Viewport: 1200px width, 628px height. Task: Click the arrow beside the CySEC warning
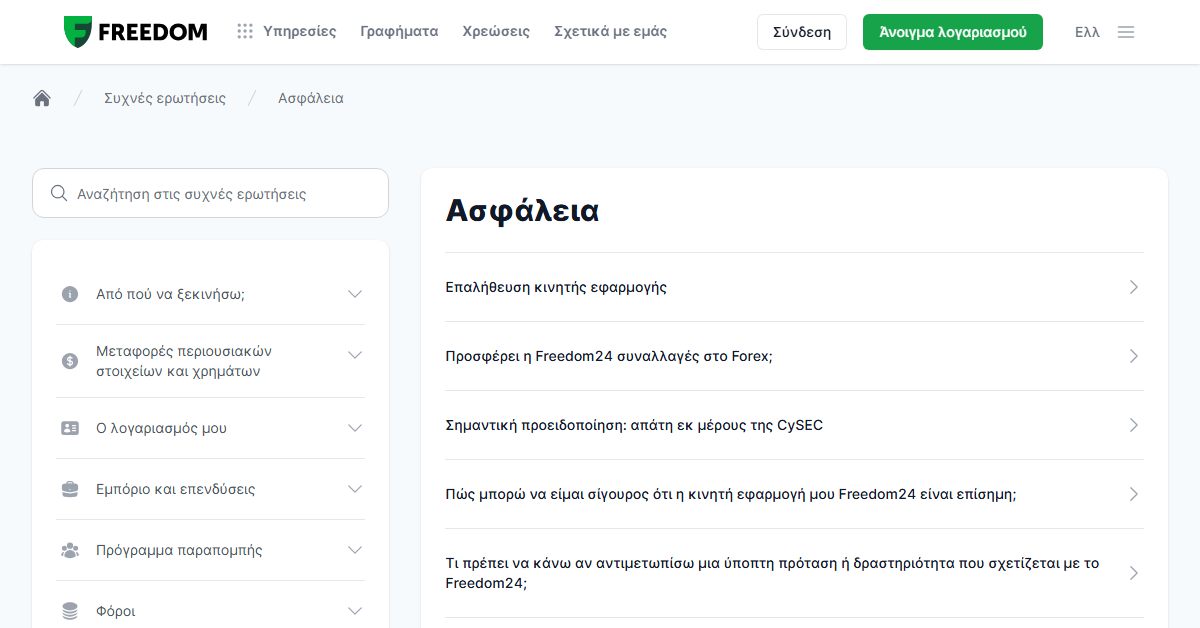pyautogui.click(x=1134, y=425)
